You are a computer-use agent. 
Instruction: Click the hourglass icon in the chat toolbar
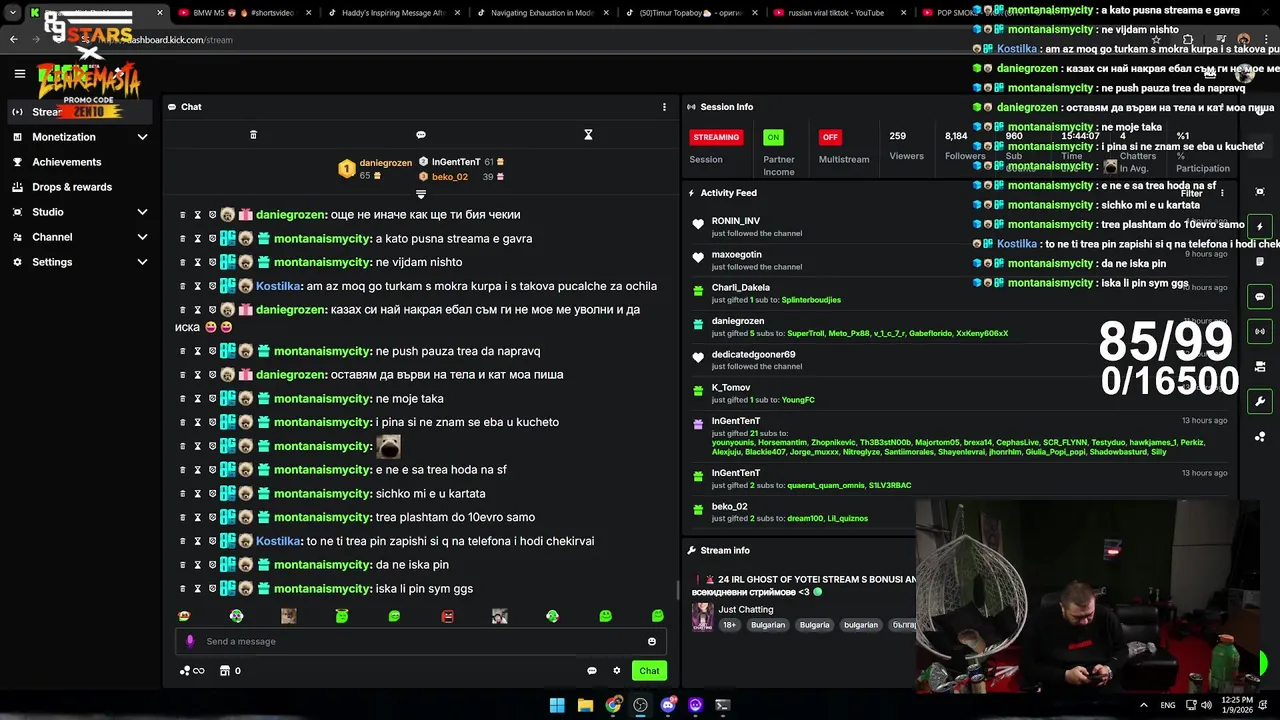coord(588,135)
